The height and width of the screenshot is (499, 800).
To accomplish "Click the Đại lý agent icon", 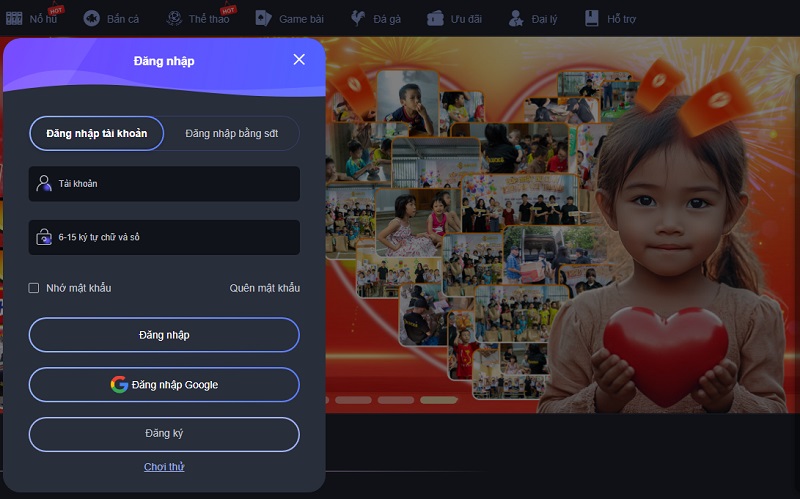I will pyautogui.click(x=516, y=18).
